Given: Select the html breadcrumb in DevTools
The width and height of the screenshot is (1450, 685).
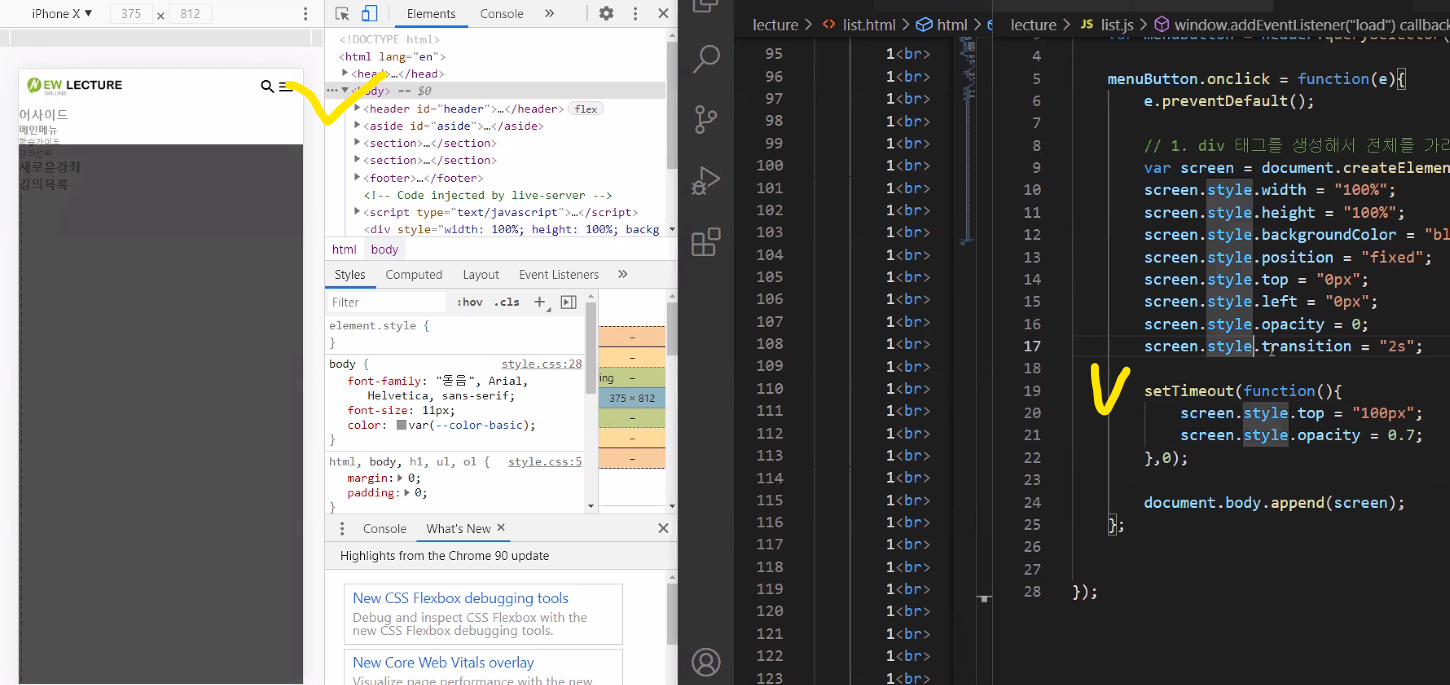Looking at the screenshot, I should [344, 250].
